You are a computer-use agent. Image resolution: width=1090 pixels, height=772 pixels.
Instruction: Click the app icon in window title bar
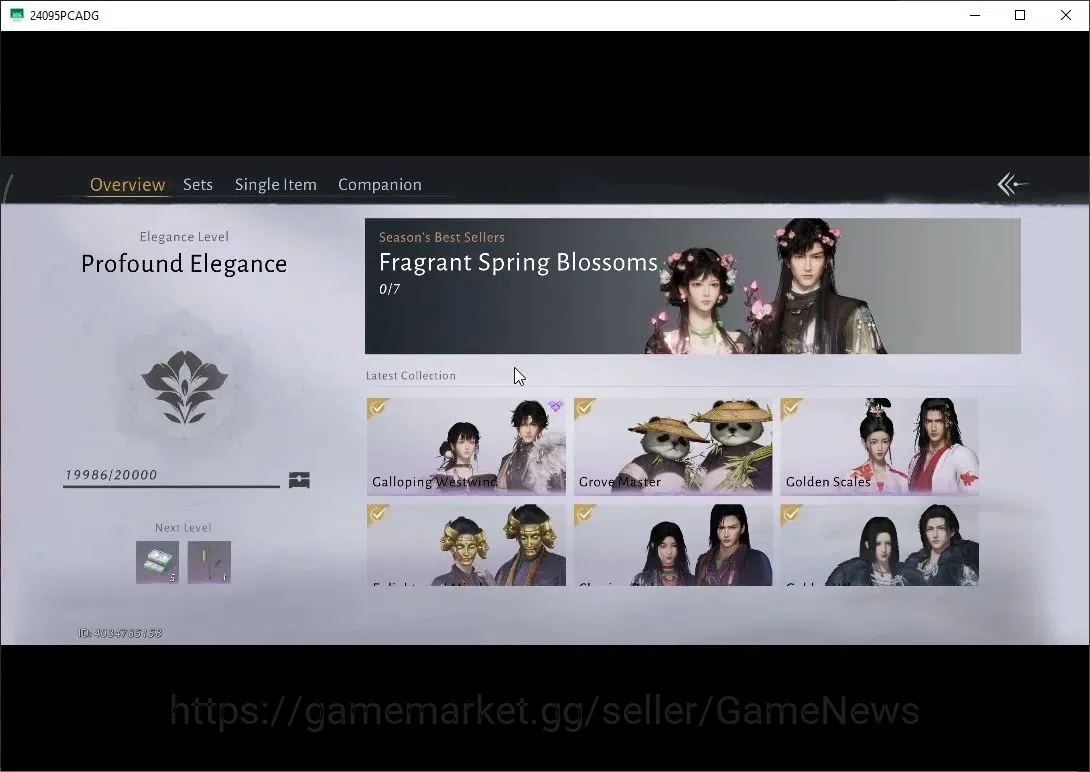[17, 15]
